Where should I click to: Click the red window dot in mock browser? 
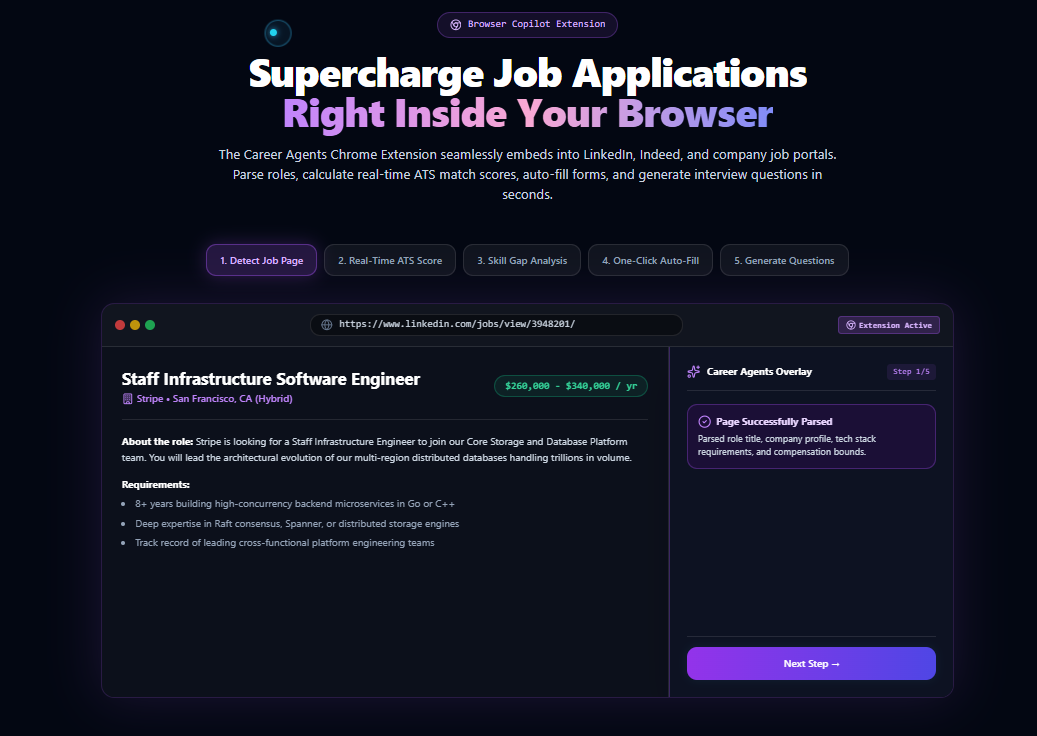tap(120, 325)
